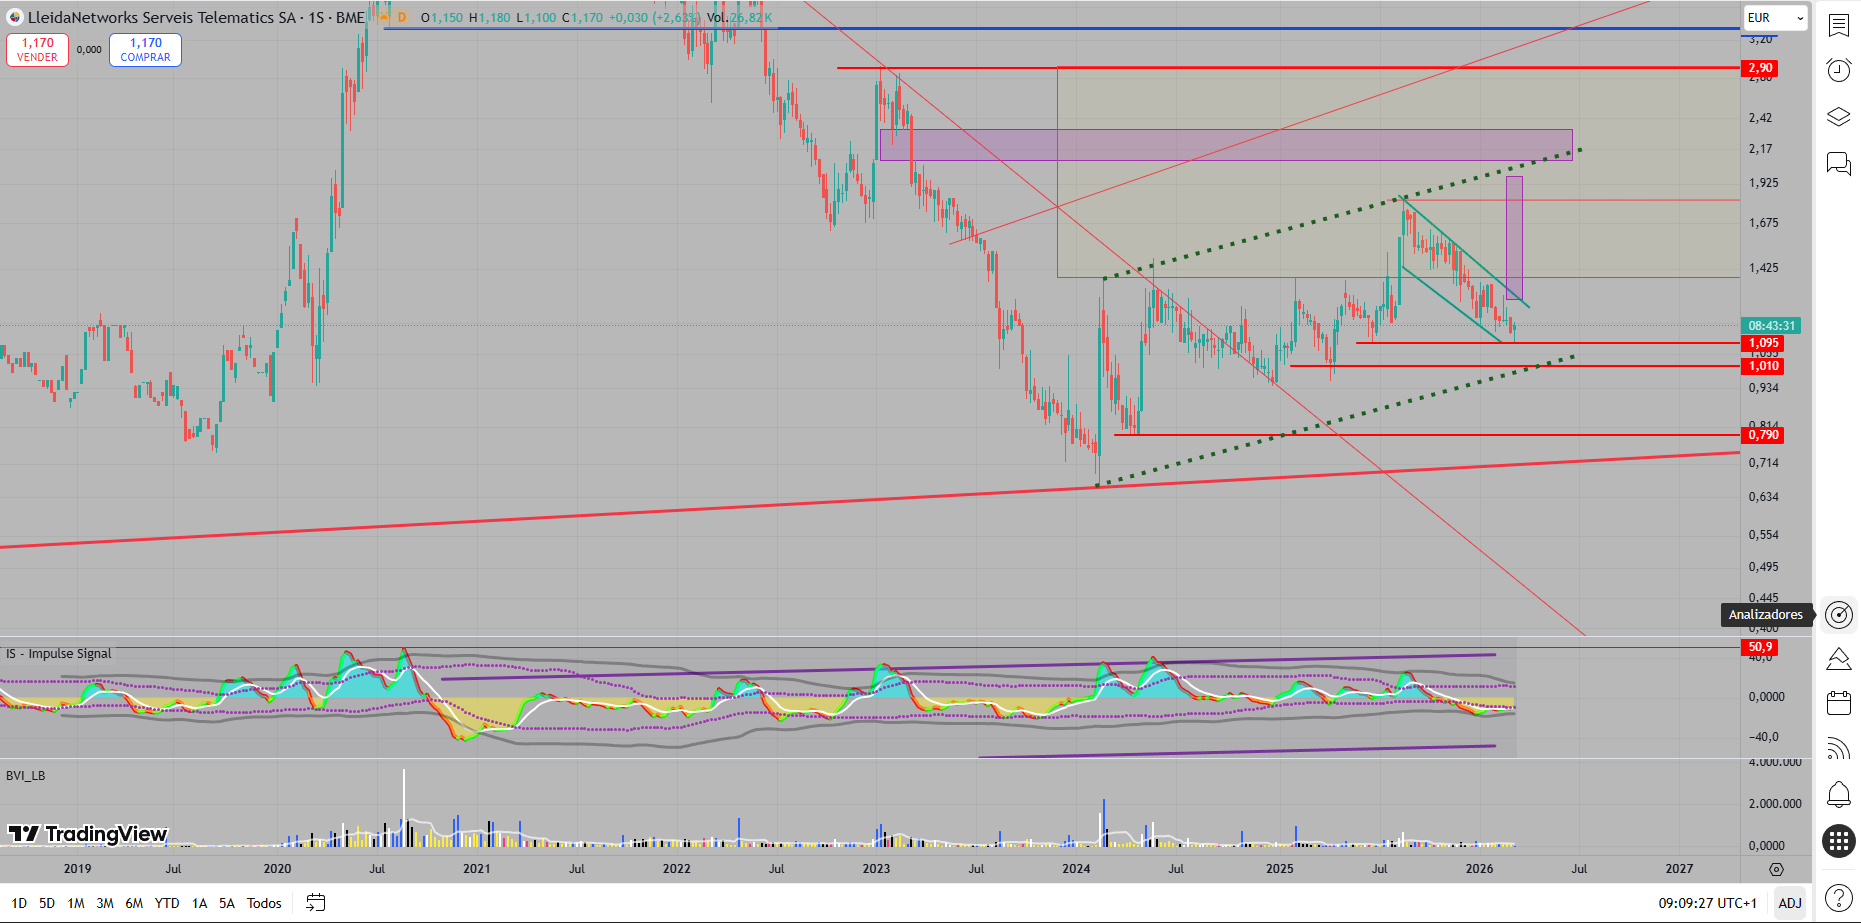Open the timezone menu showing UTC+1
Image resolution: width=1861 pixels, height=923 pixels.
coord(1707,903)
